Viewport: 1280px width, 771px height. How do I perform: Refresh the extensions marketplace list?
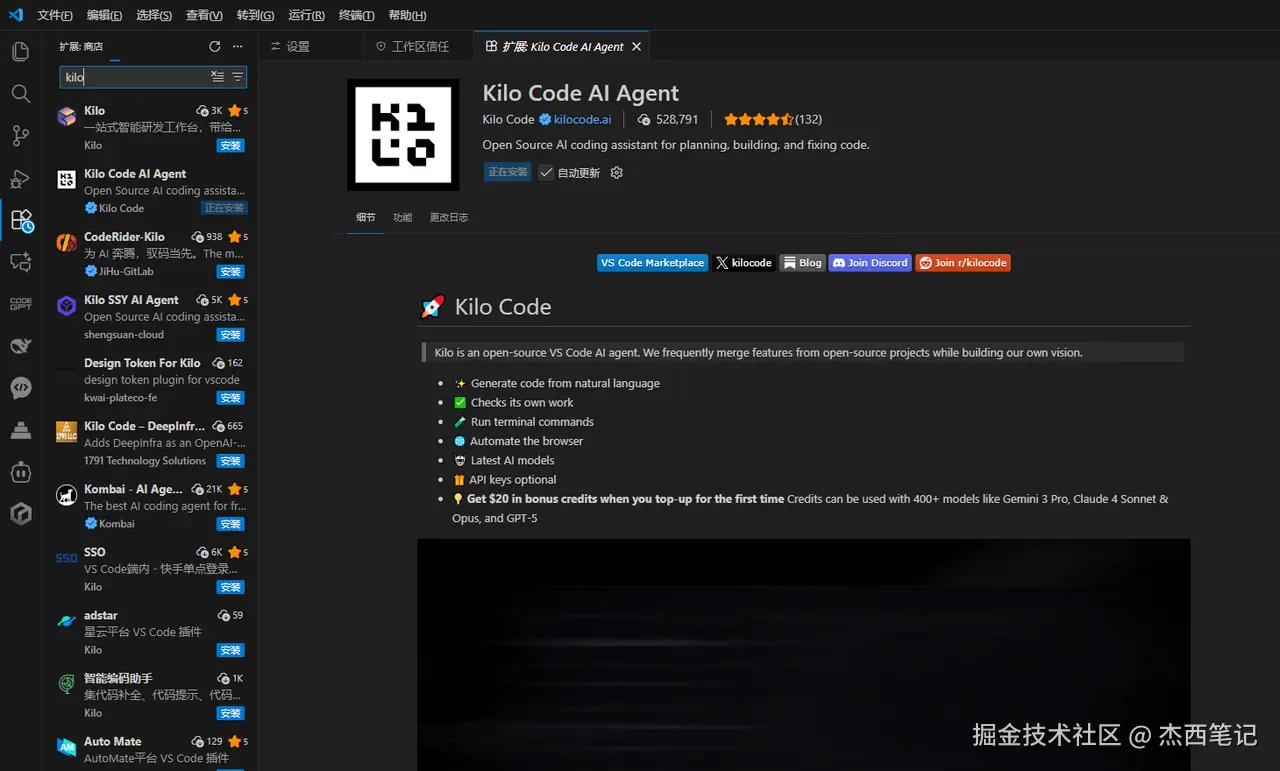click(214, 46)
